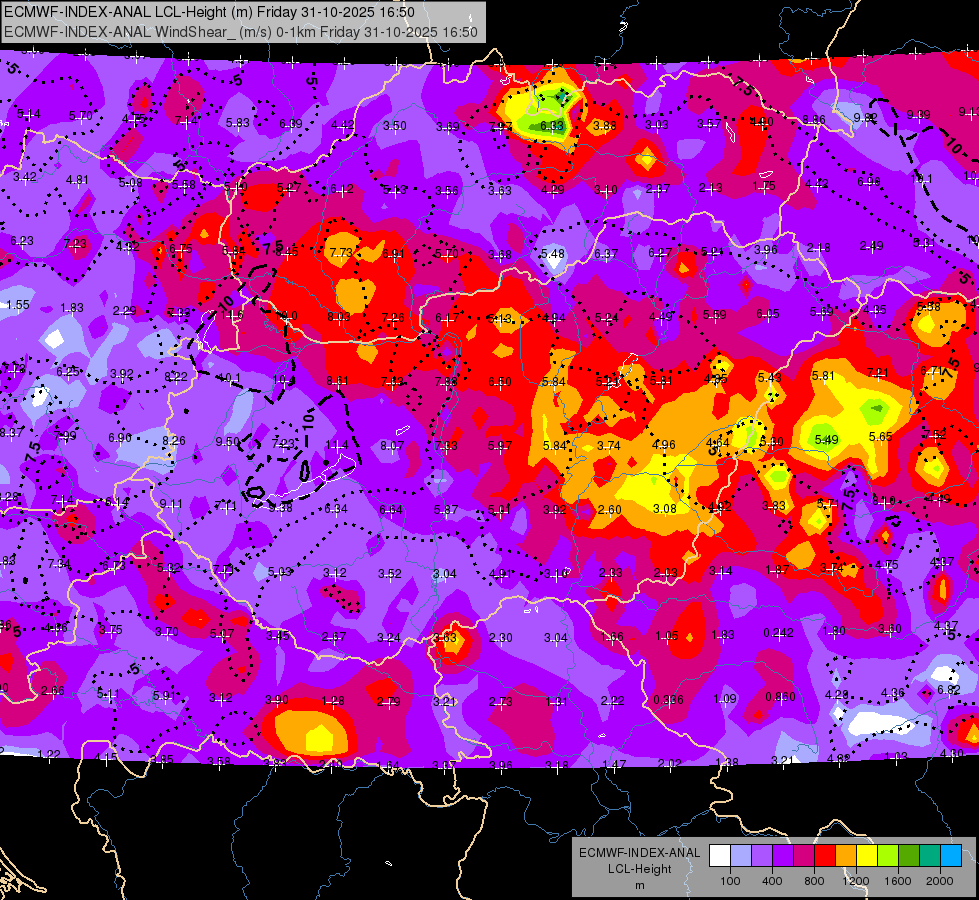The width and height of the screenshot is (979, 900).
Task: Click the legend tick label "1600"
Action: coord(898,881)
